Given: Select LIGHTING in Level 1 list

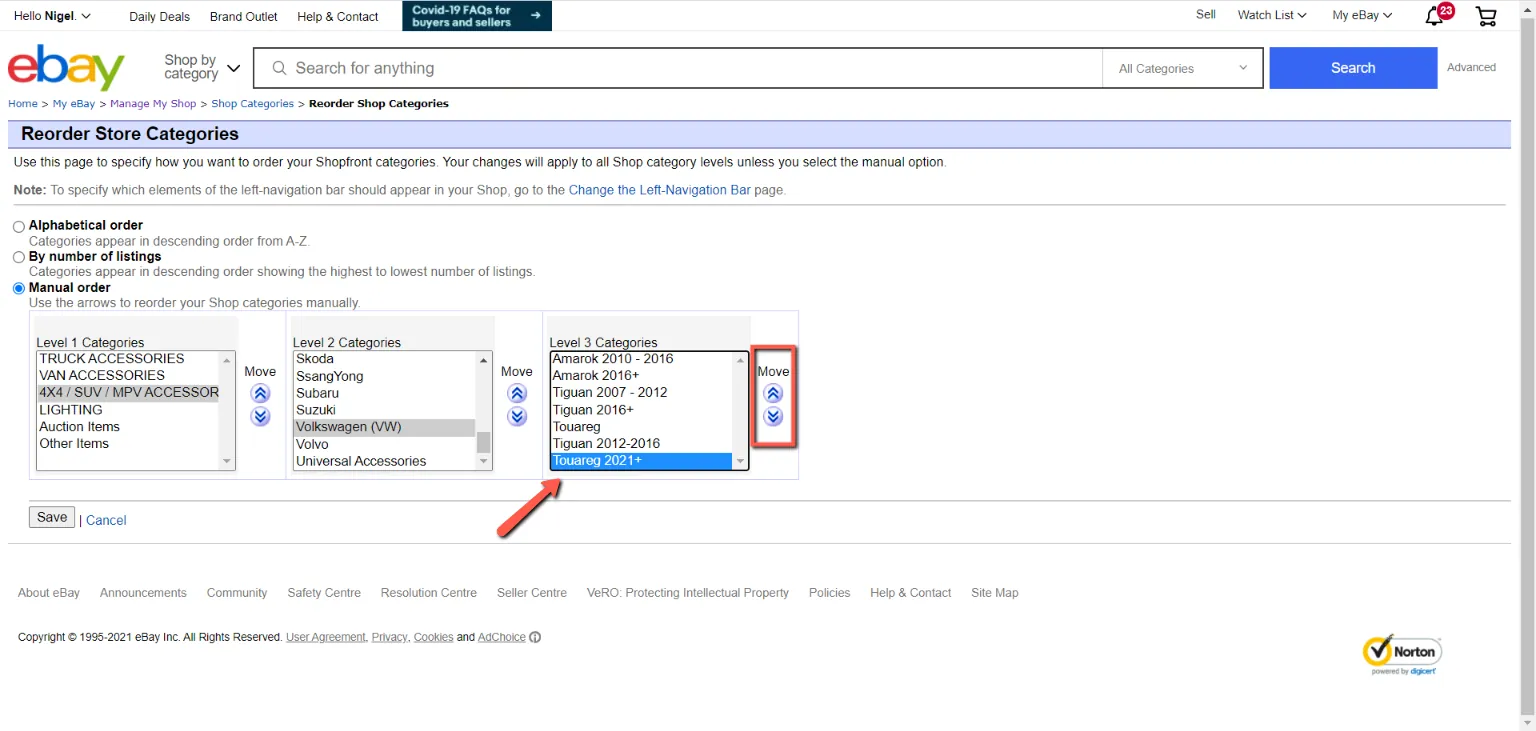Looking at the screenshot, I should coord(127,410).
